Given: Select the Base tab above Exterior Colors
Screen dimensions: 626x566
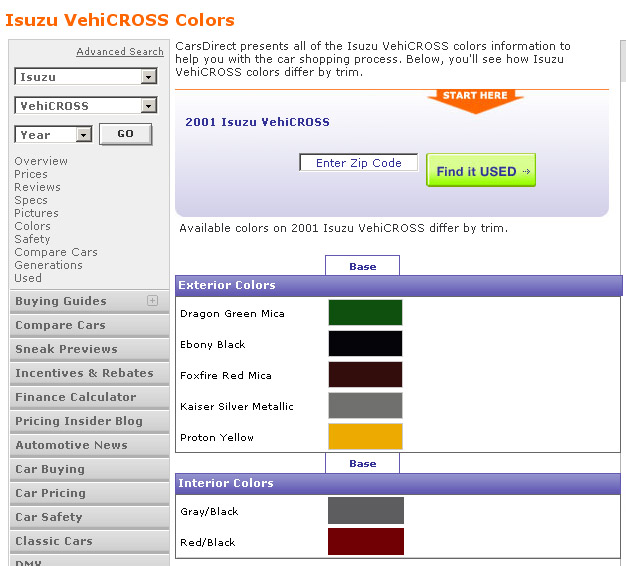Looking at the screenshot, I should [x=363, y=266].
